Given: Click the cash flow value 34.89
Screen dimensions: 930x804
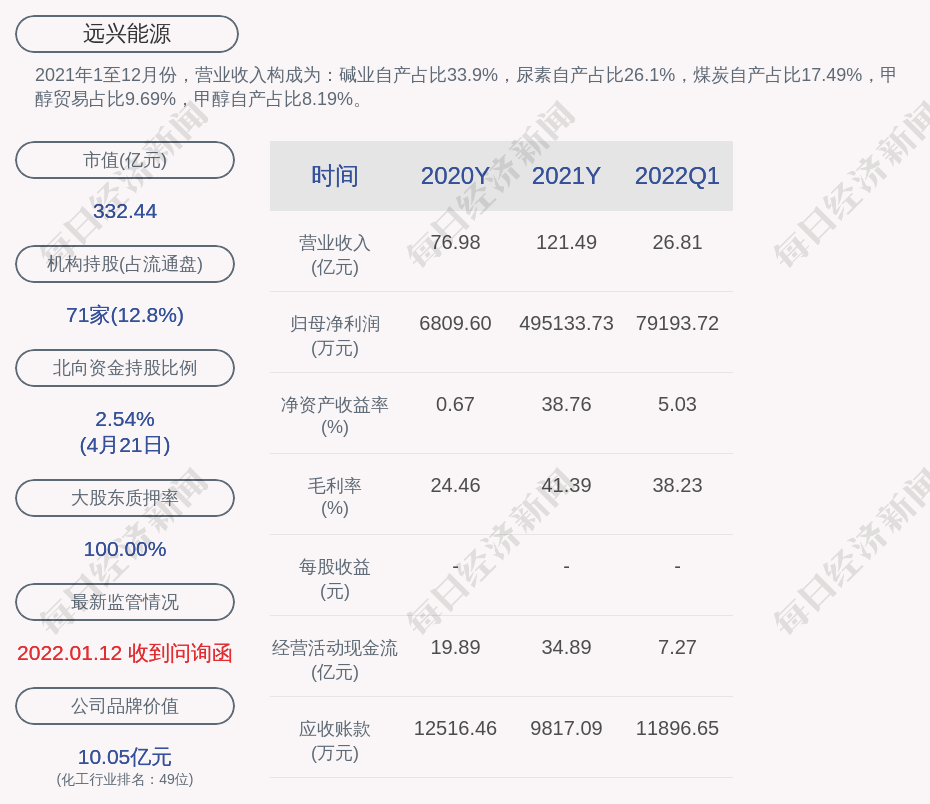Looking at the screenshot, I should pyautogui.click(x=566, y=647).
